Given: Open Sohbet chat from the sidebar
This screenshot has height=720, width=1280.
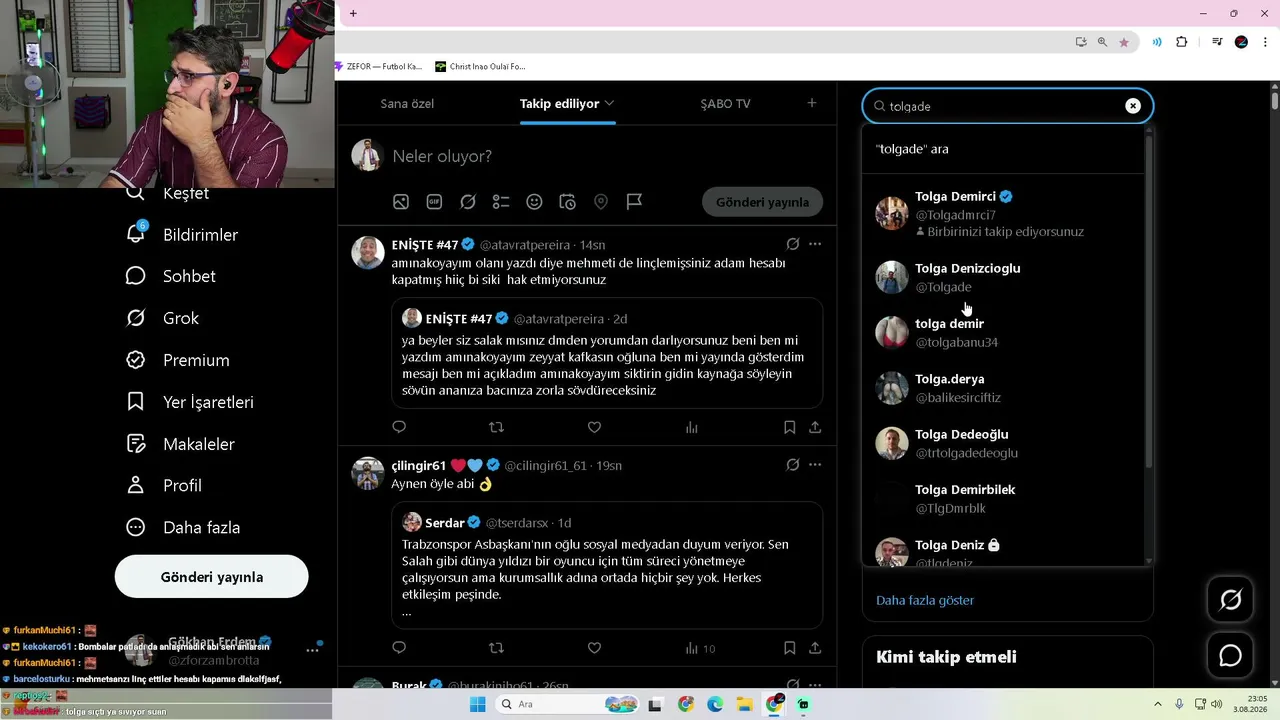Looking at the screenshot, I should [170, 276].
